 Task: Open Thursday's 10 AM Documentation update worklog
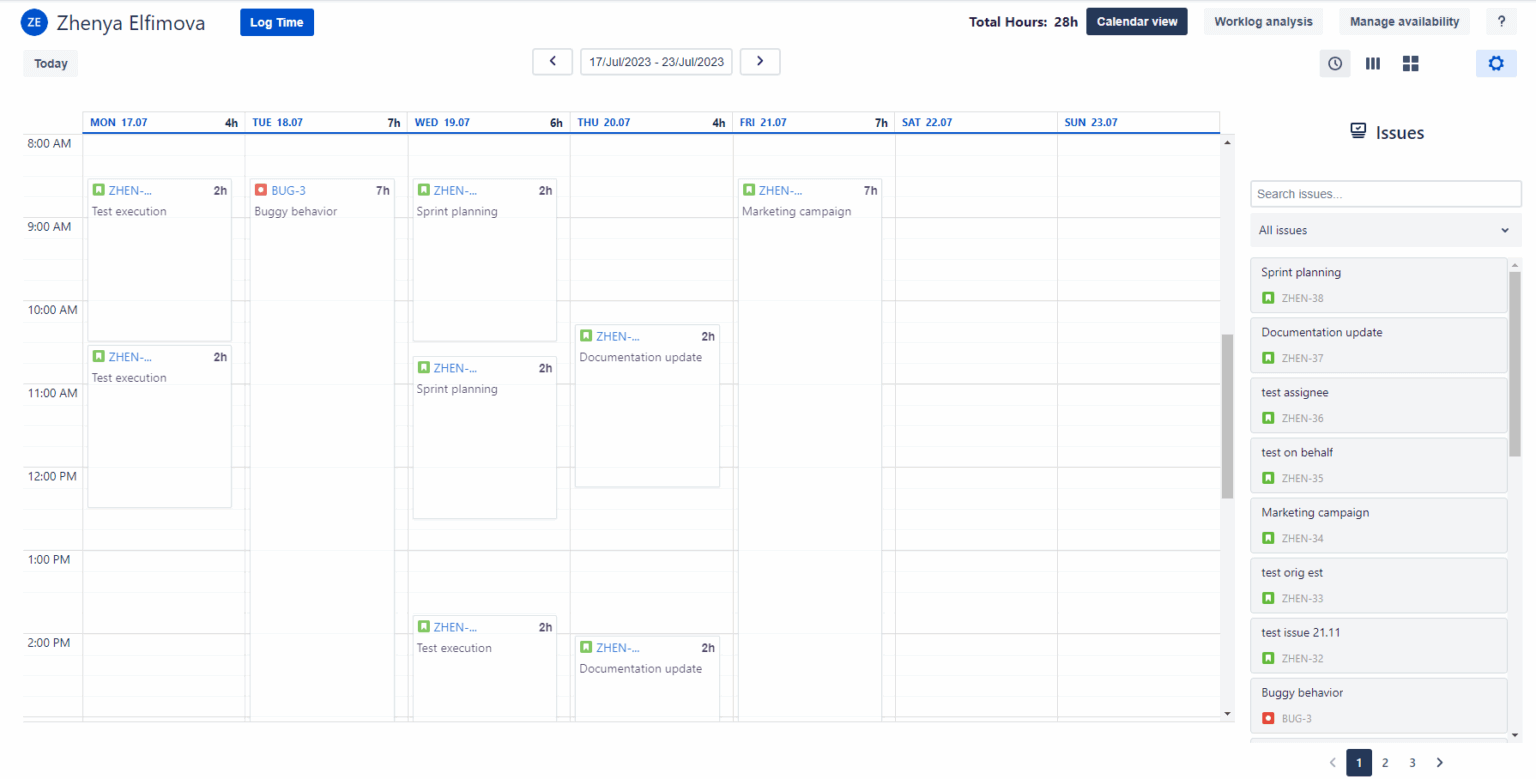coord(647,406)
